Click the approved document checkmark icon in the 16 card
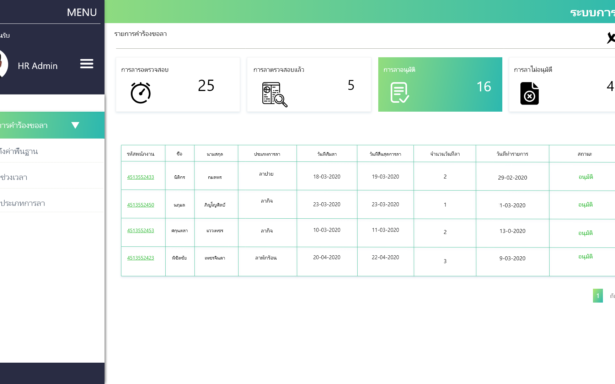This screenshot has width=615, height=384. pyautogui.click(x=399, y=93)
